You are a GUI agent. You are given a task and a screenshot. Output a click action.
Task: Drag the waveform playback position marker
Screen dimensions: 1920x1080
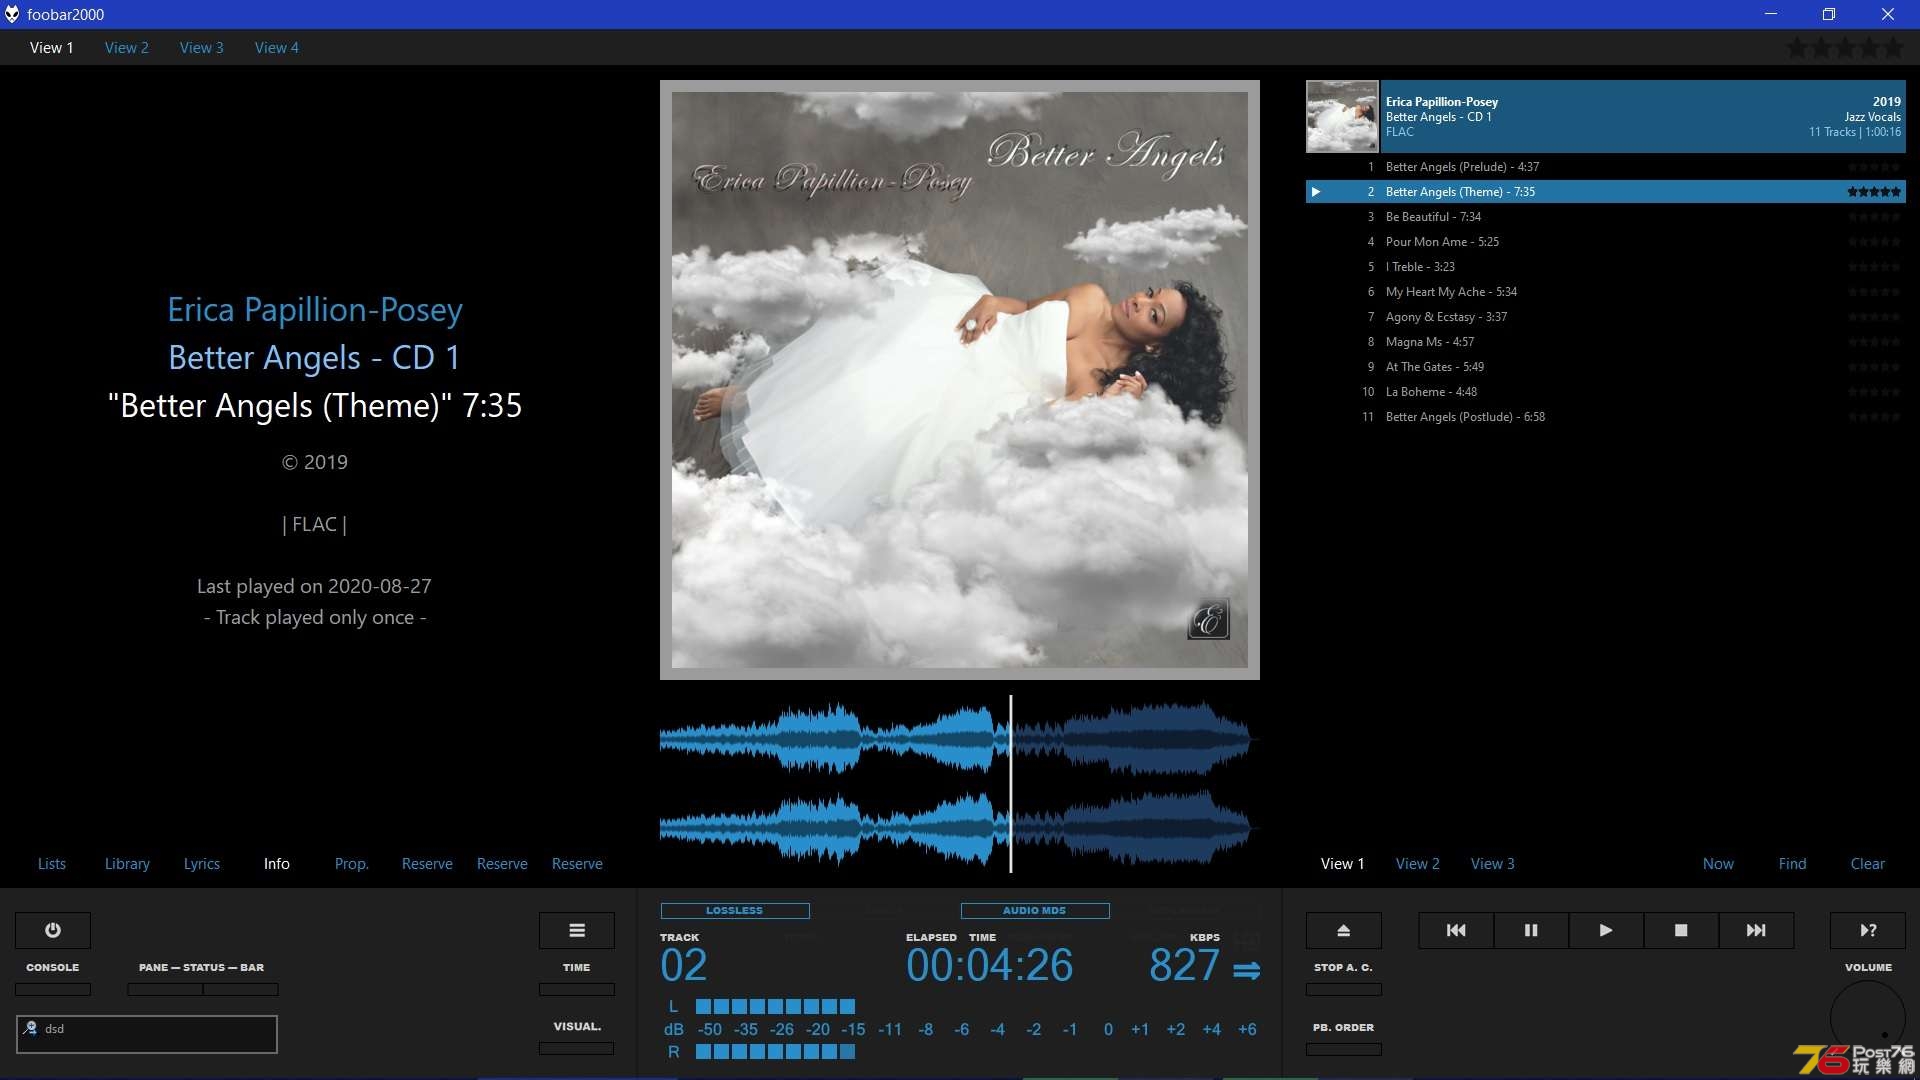(1011, 778)
